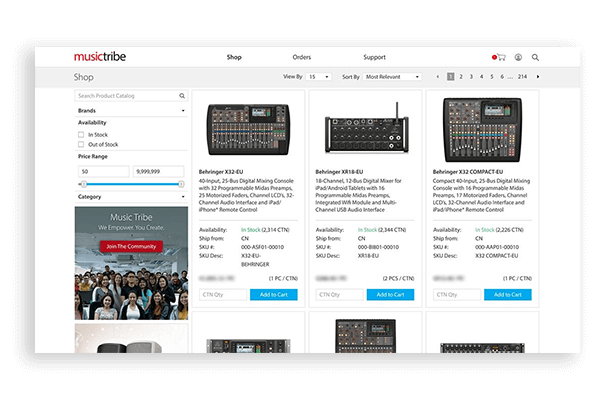
Task: Click SKU number 000-AAP01-00010
Action: (497, 247)
